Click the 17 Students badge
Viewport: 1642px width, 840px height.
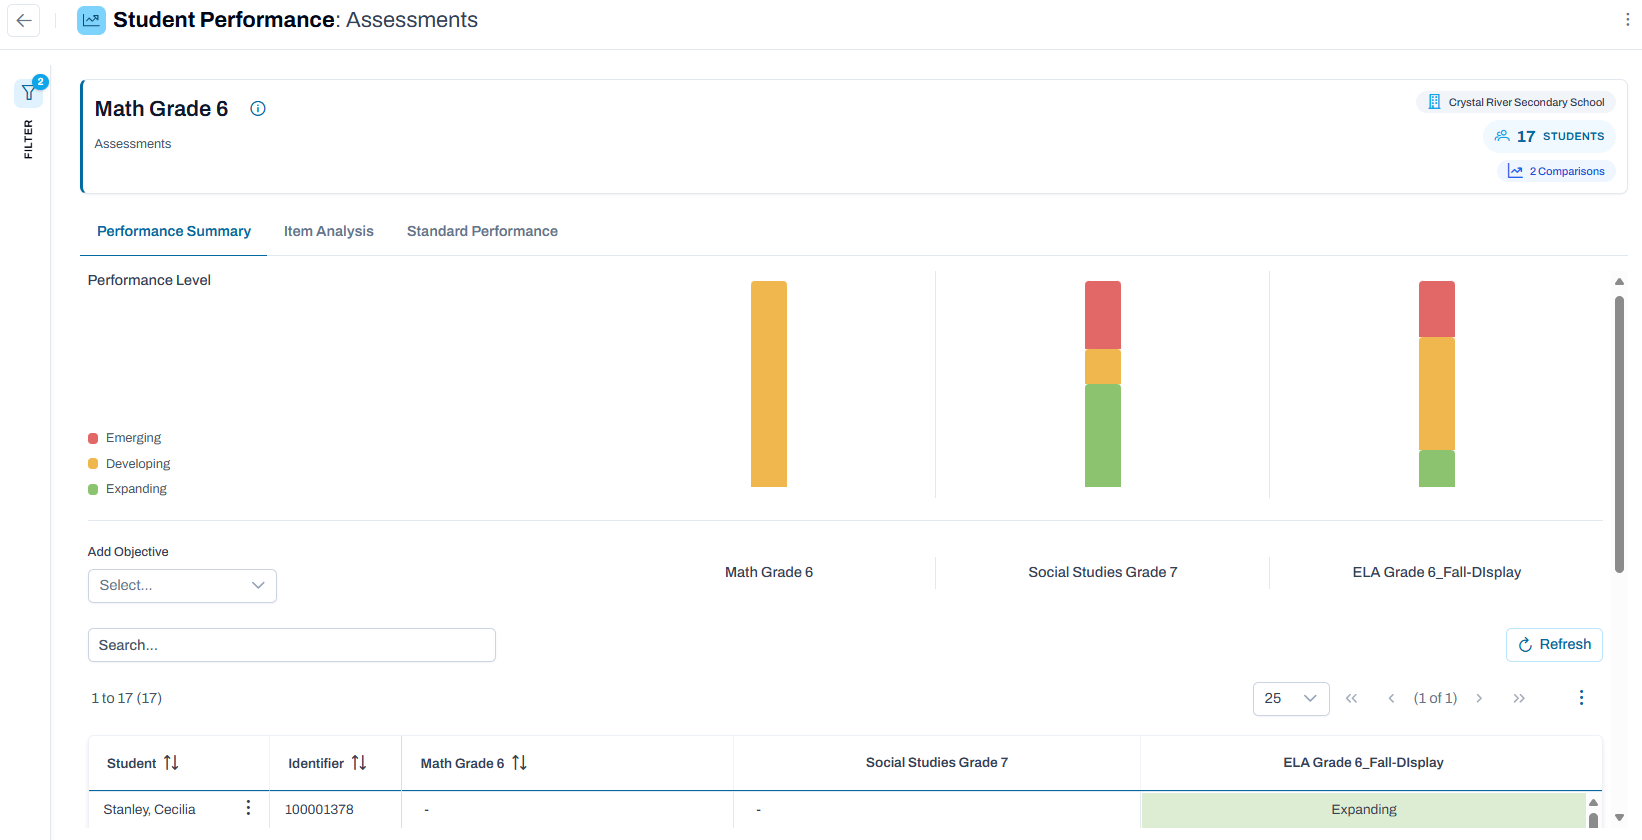tap(1549, 136)
